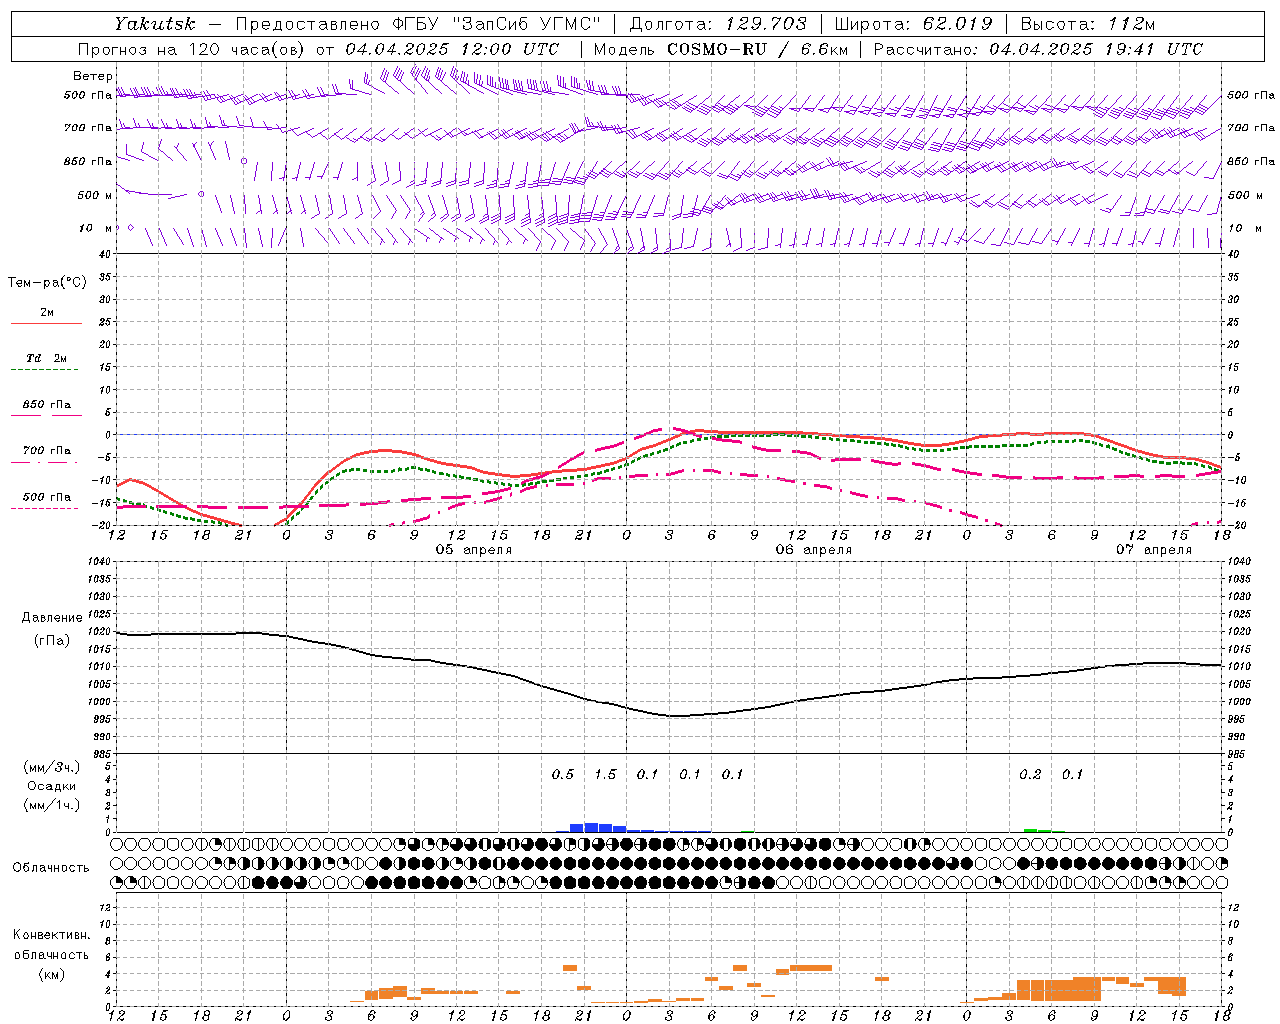Image resolution: width=1280 pixels, height=1024 pixels.
Task: Click the '(км)' unit under convective cloud label
Action: click(51, 974)
